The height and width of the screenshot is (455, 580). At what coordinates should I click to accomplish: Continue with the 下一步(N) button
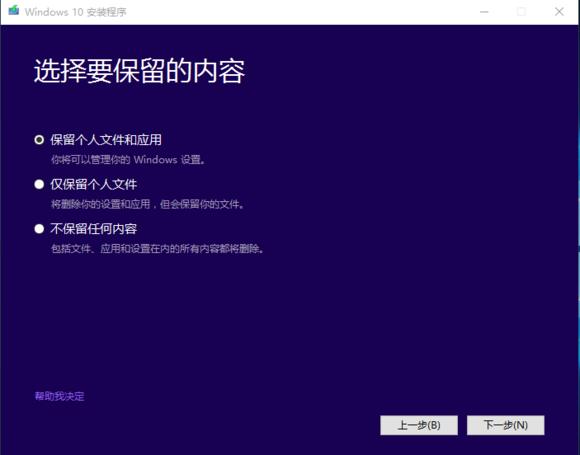506,425
